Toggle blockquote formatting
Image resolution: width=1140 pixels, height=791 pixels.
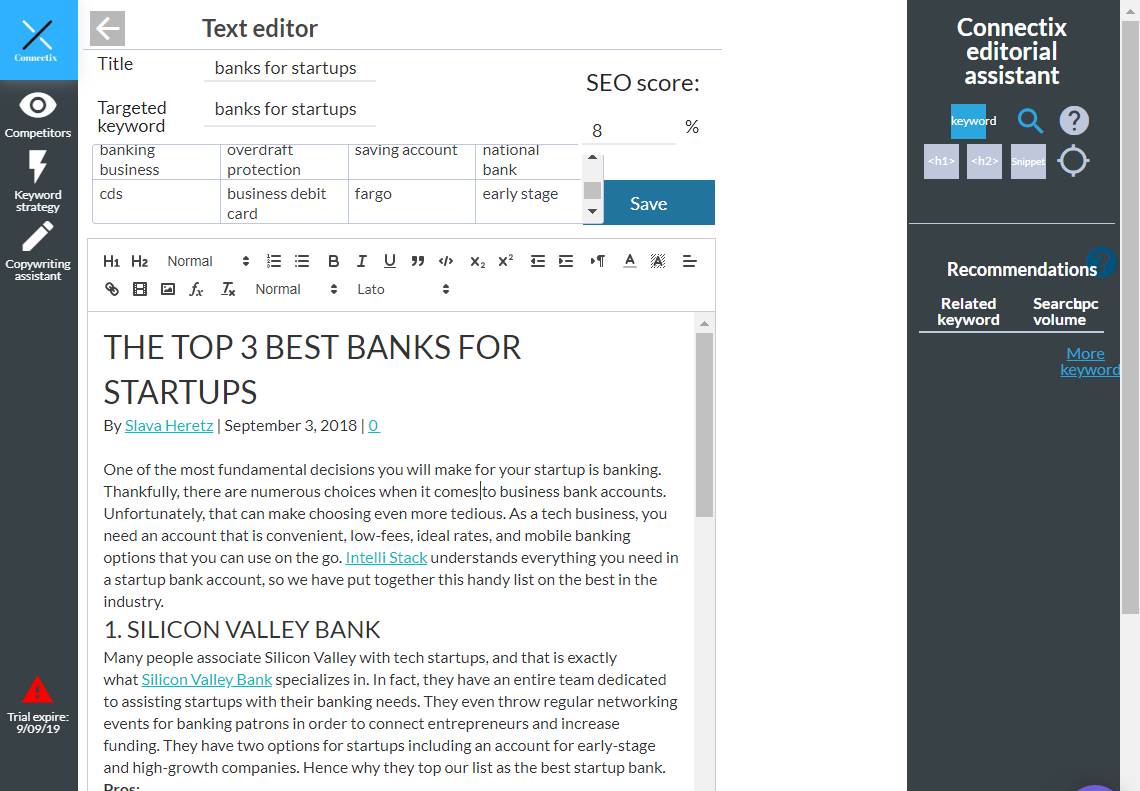pyautogui.click(x=417, y=262)
